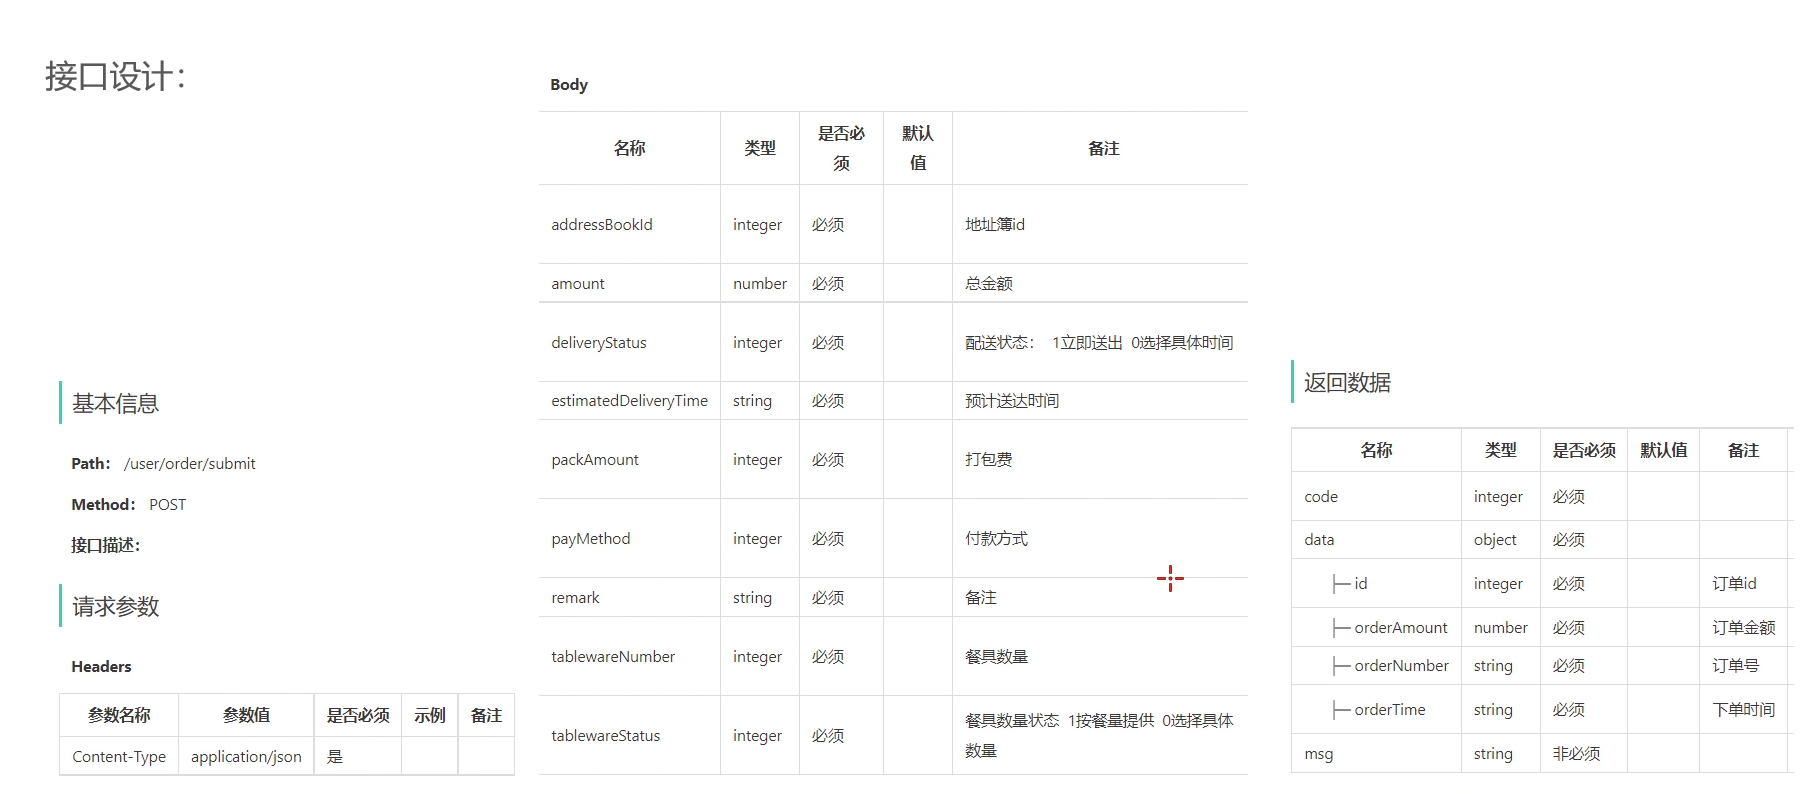
Task: Click the deliveryStatus field name
Action: [x=599, y=342]
